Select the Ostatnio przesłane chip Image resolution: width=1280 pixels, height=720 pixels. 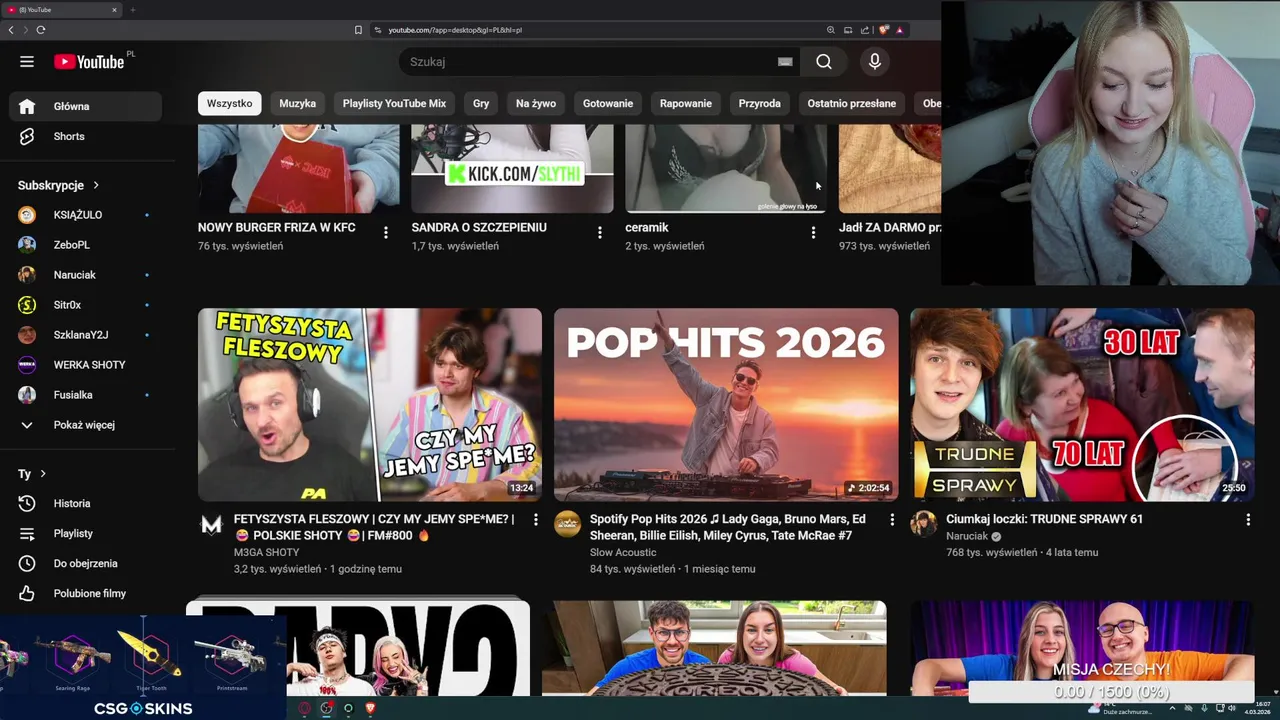[x=852, y=103]
